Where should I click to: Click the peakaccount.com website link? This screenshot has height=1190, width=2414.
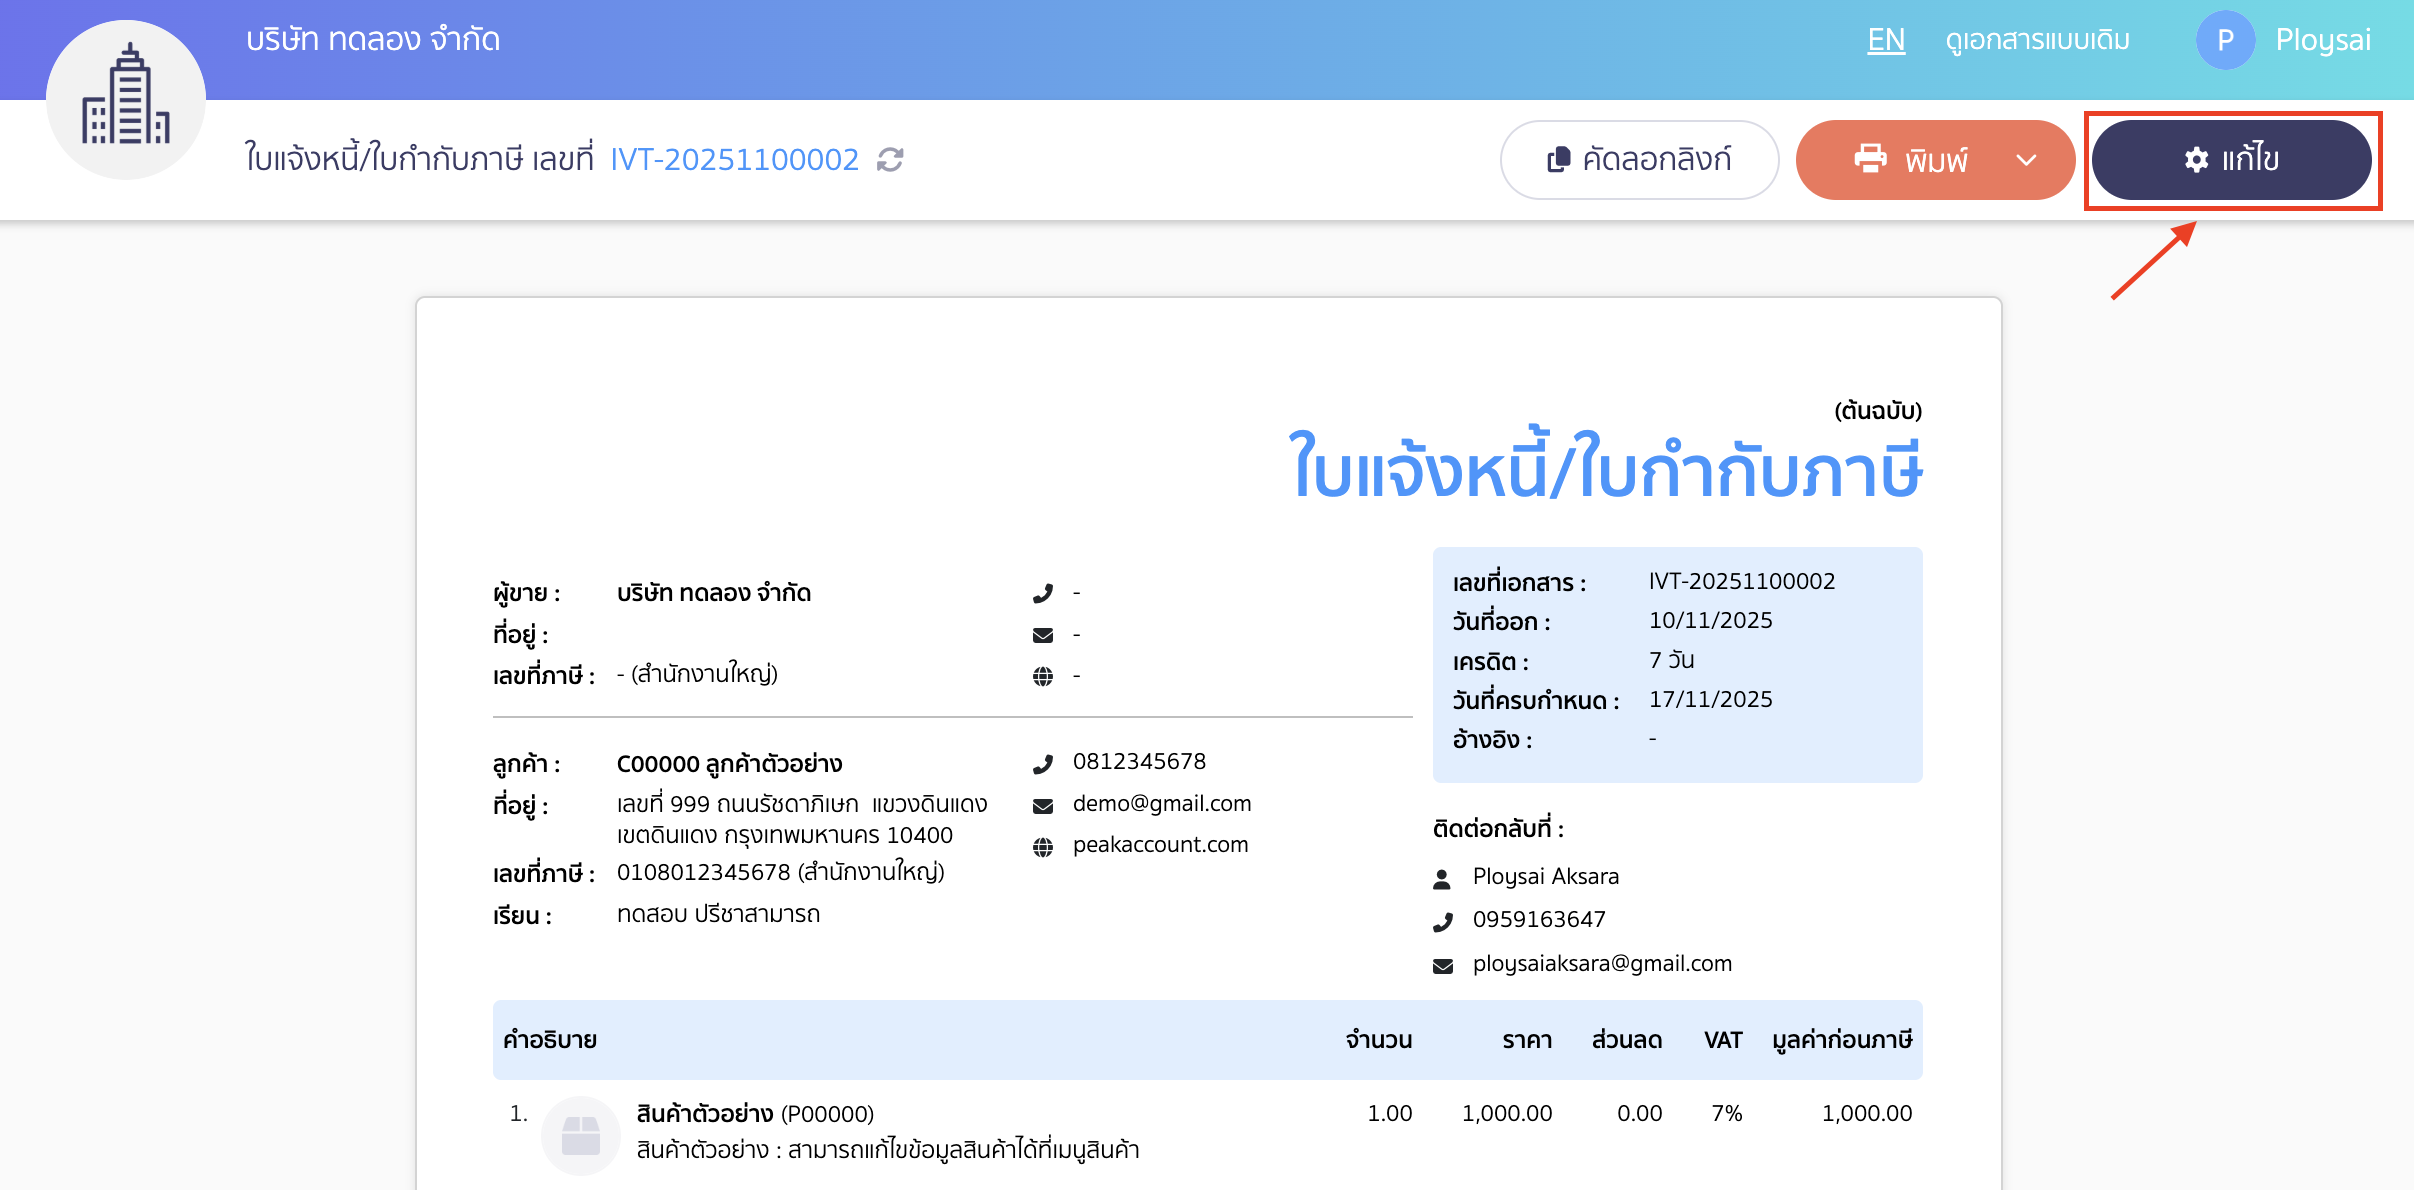1160,845
